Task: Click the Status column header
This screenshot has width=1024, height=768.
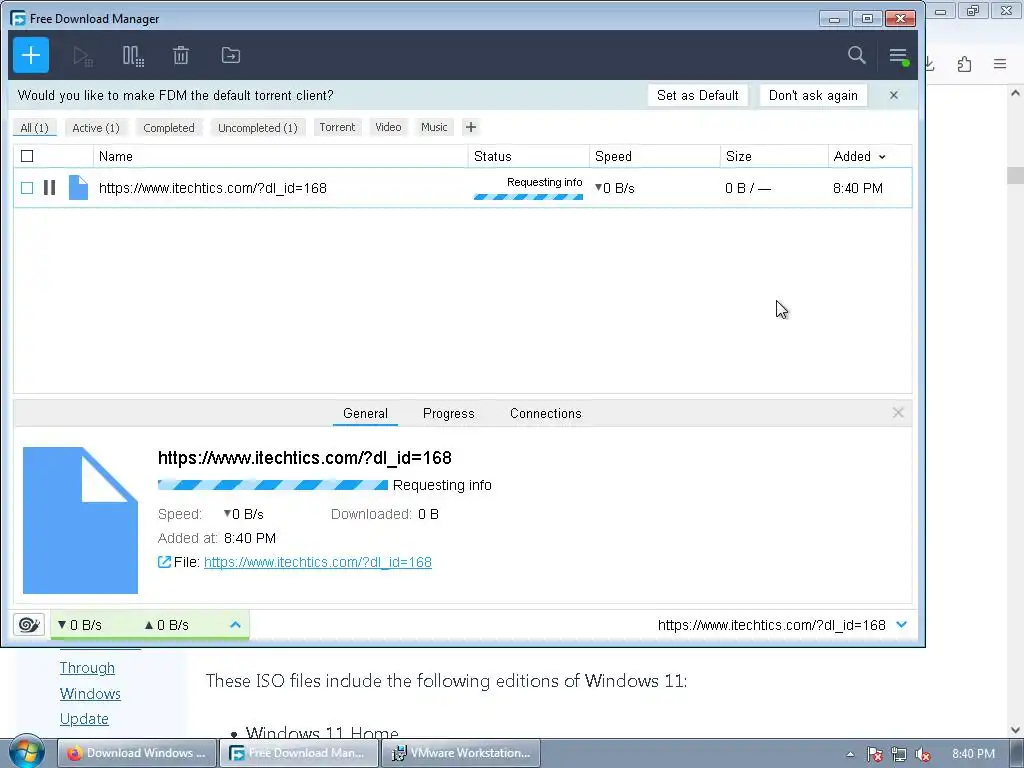Action: tap(529, 156)
